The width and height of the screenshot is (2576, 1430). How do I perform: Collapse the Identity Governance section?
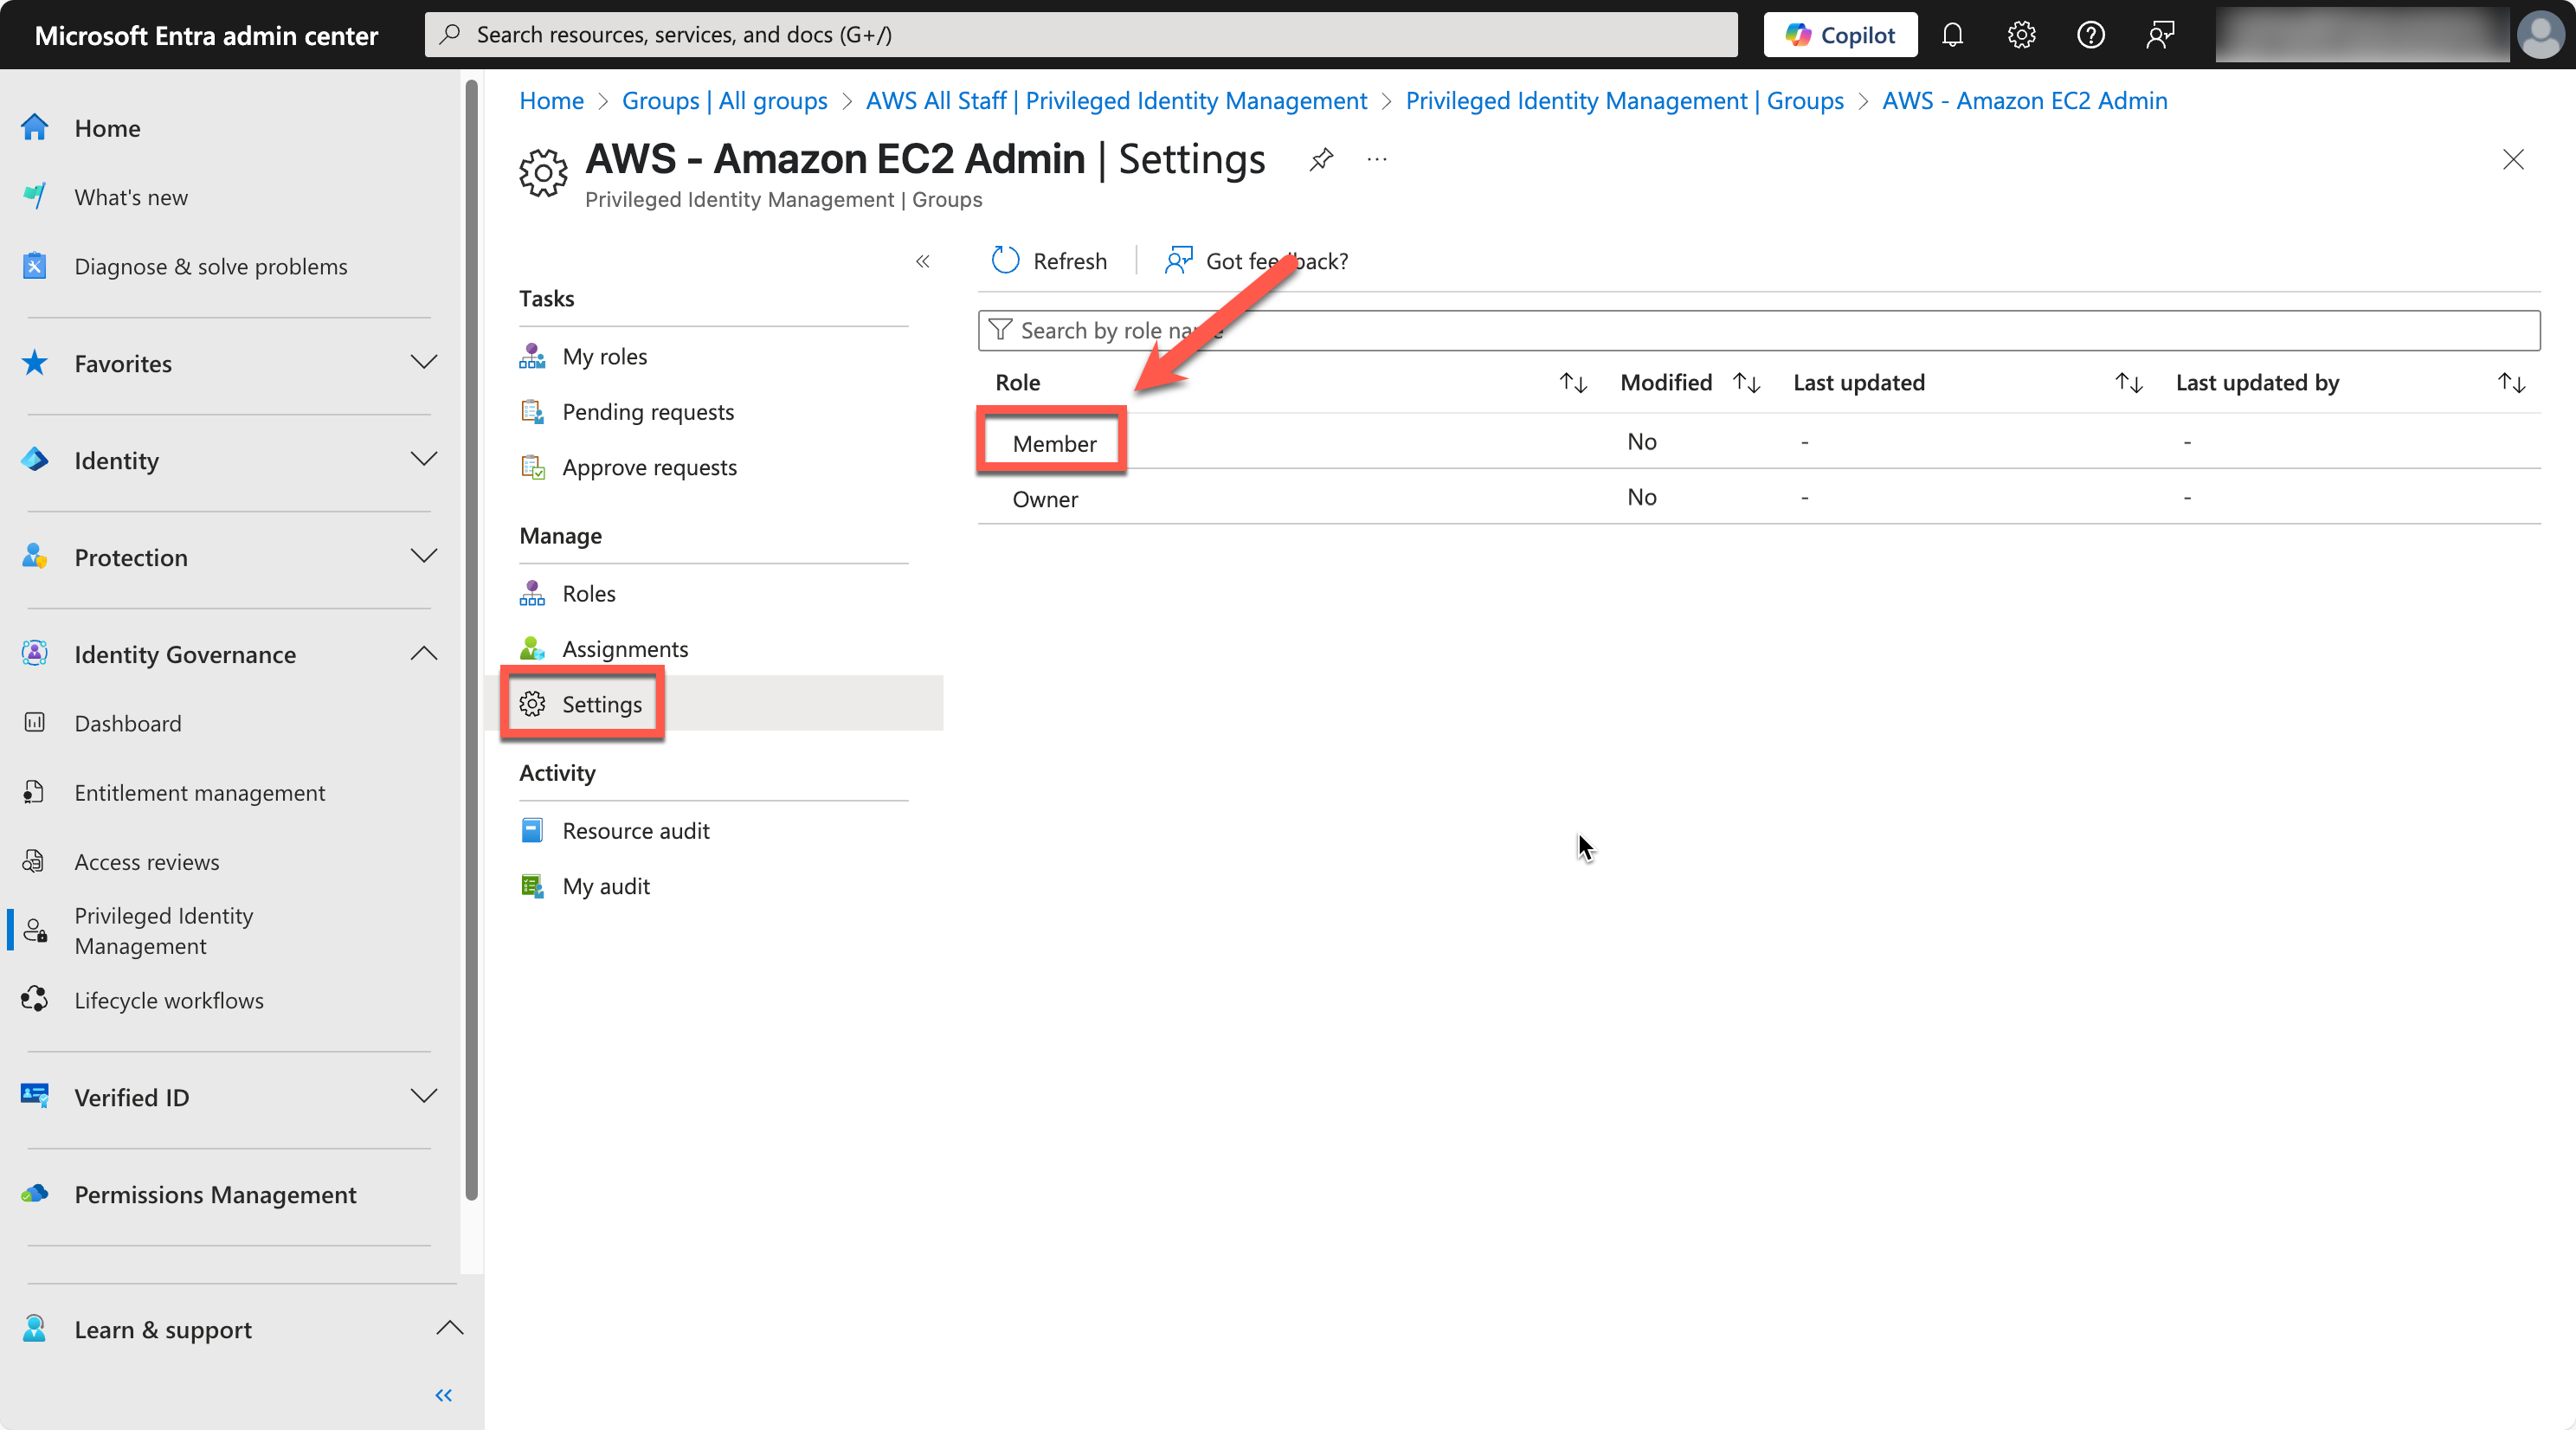pyautogui.click(x=424, y=653)
